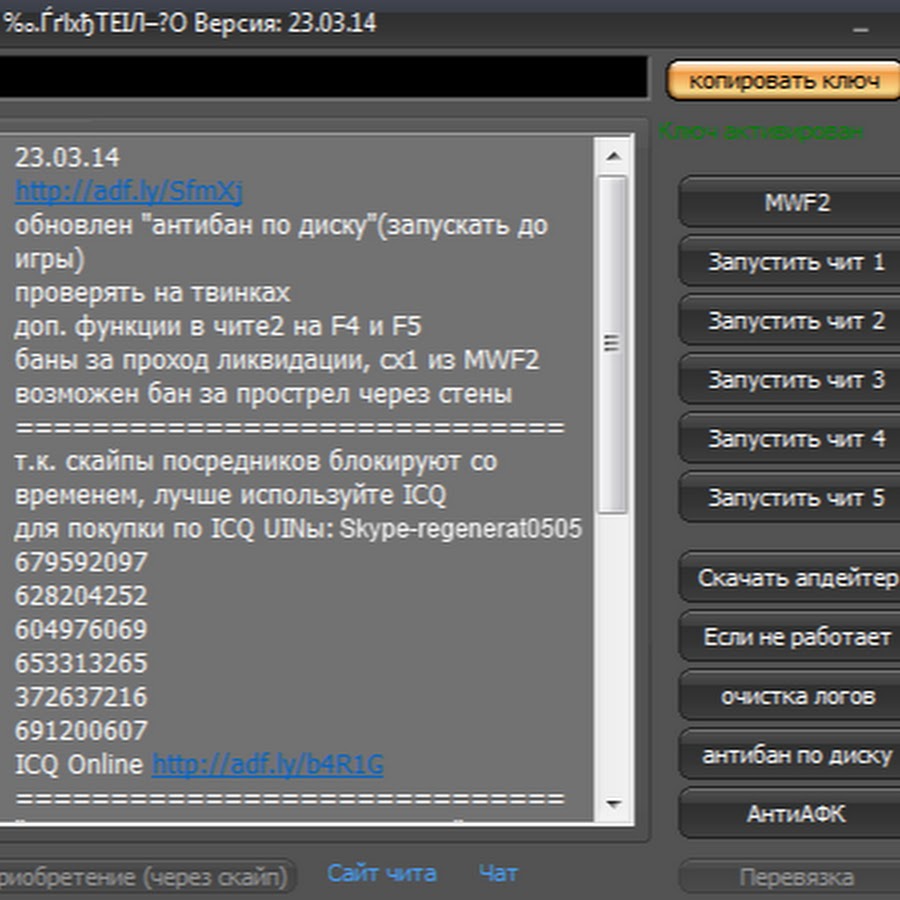Screen dimensions: 900x900
Task: Click the scrollbar up arrow
Action: [612, 155]
